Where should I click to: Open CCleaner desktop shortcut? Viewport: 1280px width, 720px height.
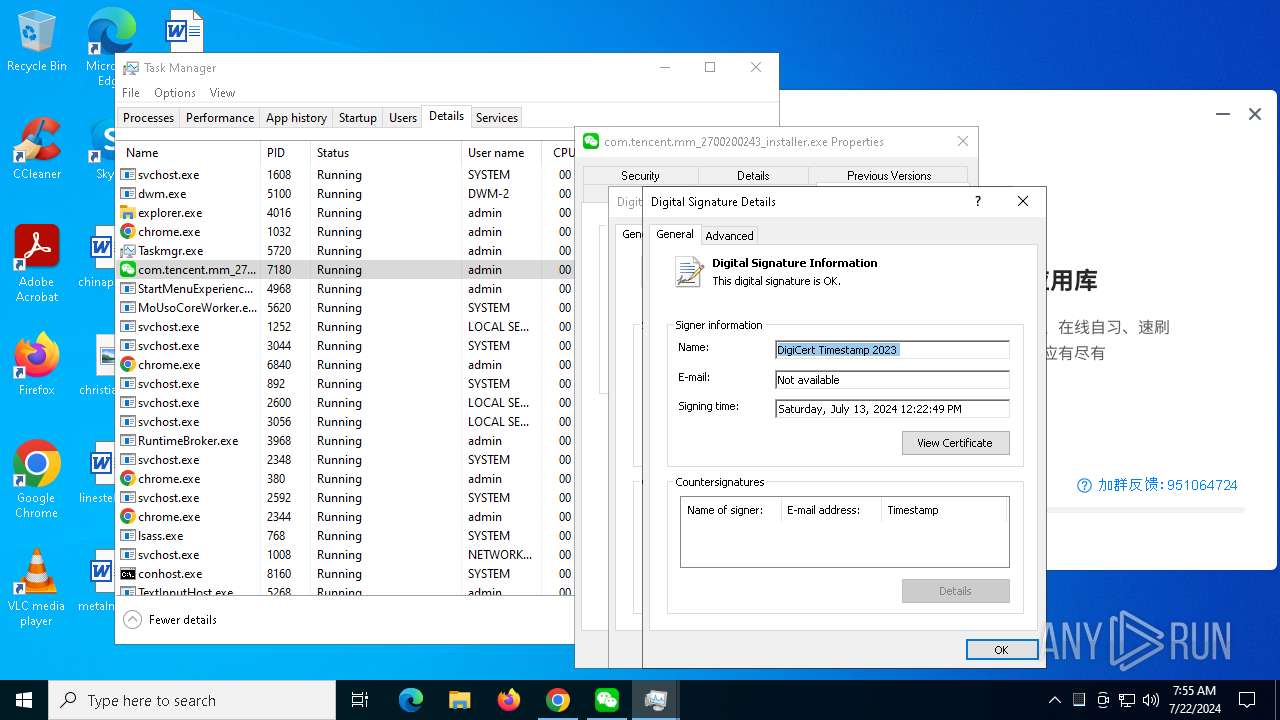(36, 150)
